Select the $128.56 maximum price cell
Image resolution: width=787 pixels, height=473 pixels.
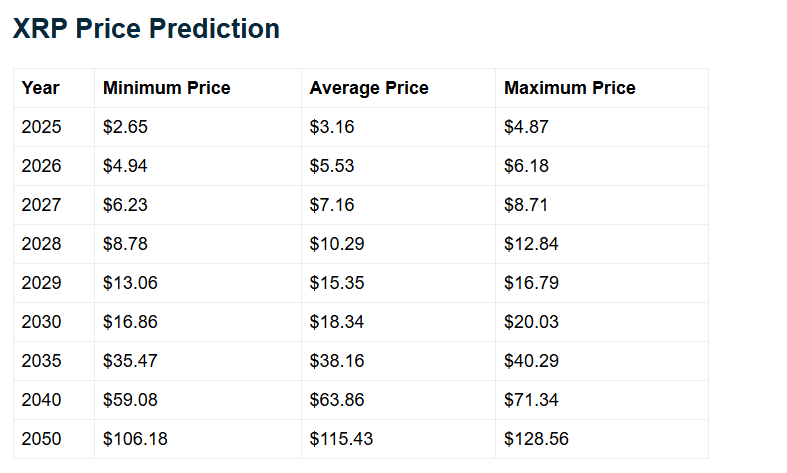click(x=536, y=439)
